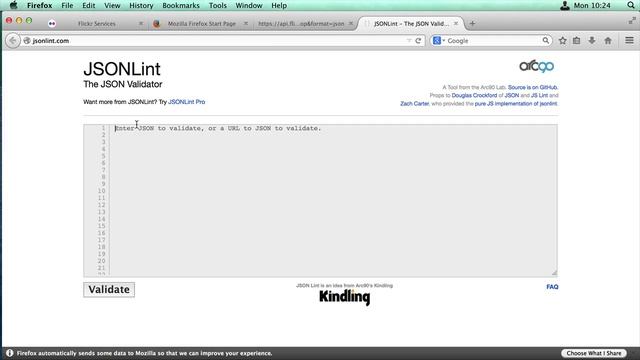Click Choose What I Share button
This screenshot has width=640, height=360.
[594, 353]
